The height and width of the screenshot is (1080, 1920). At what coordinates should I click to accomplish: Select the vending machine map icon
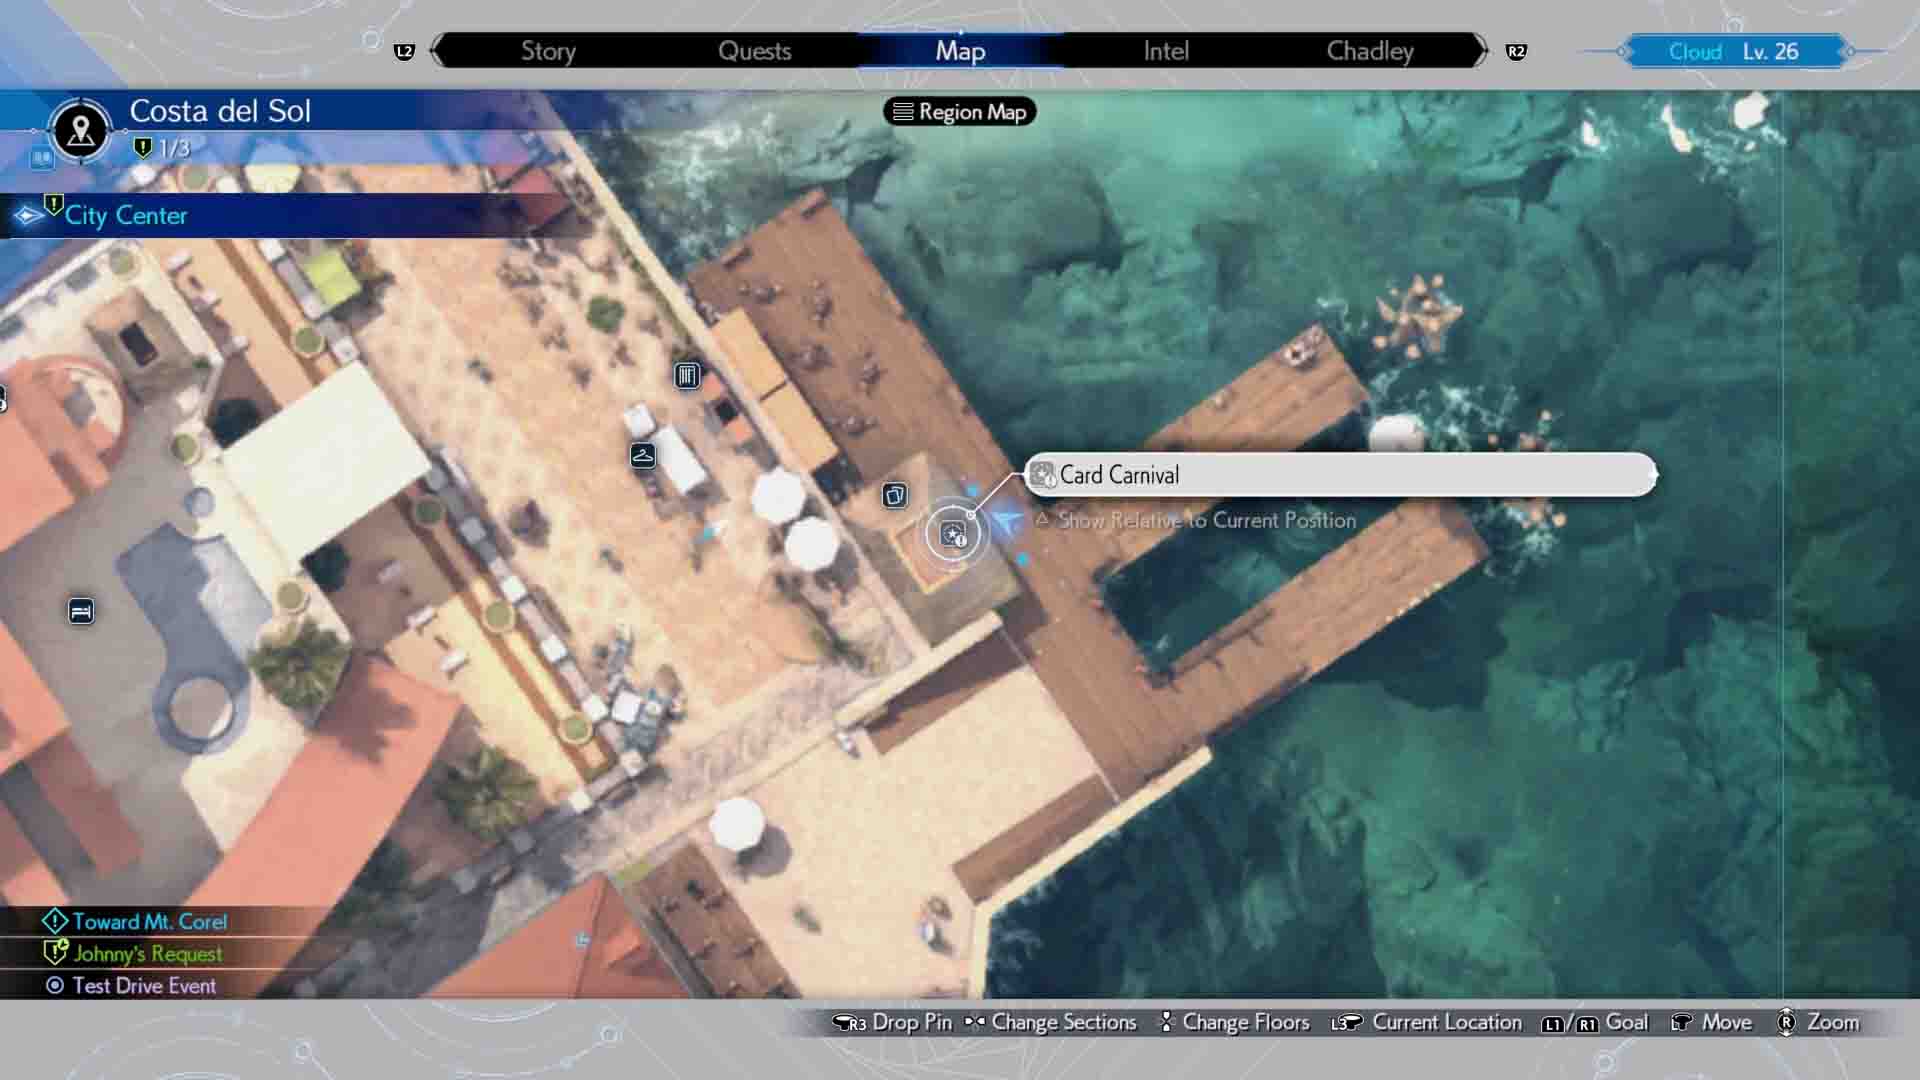(687, 375)
